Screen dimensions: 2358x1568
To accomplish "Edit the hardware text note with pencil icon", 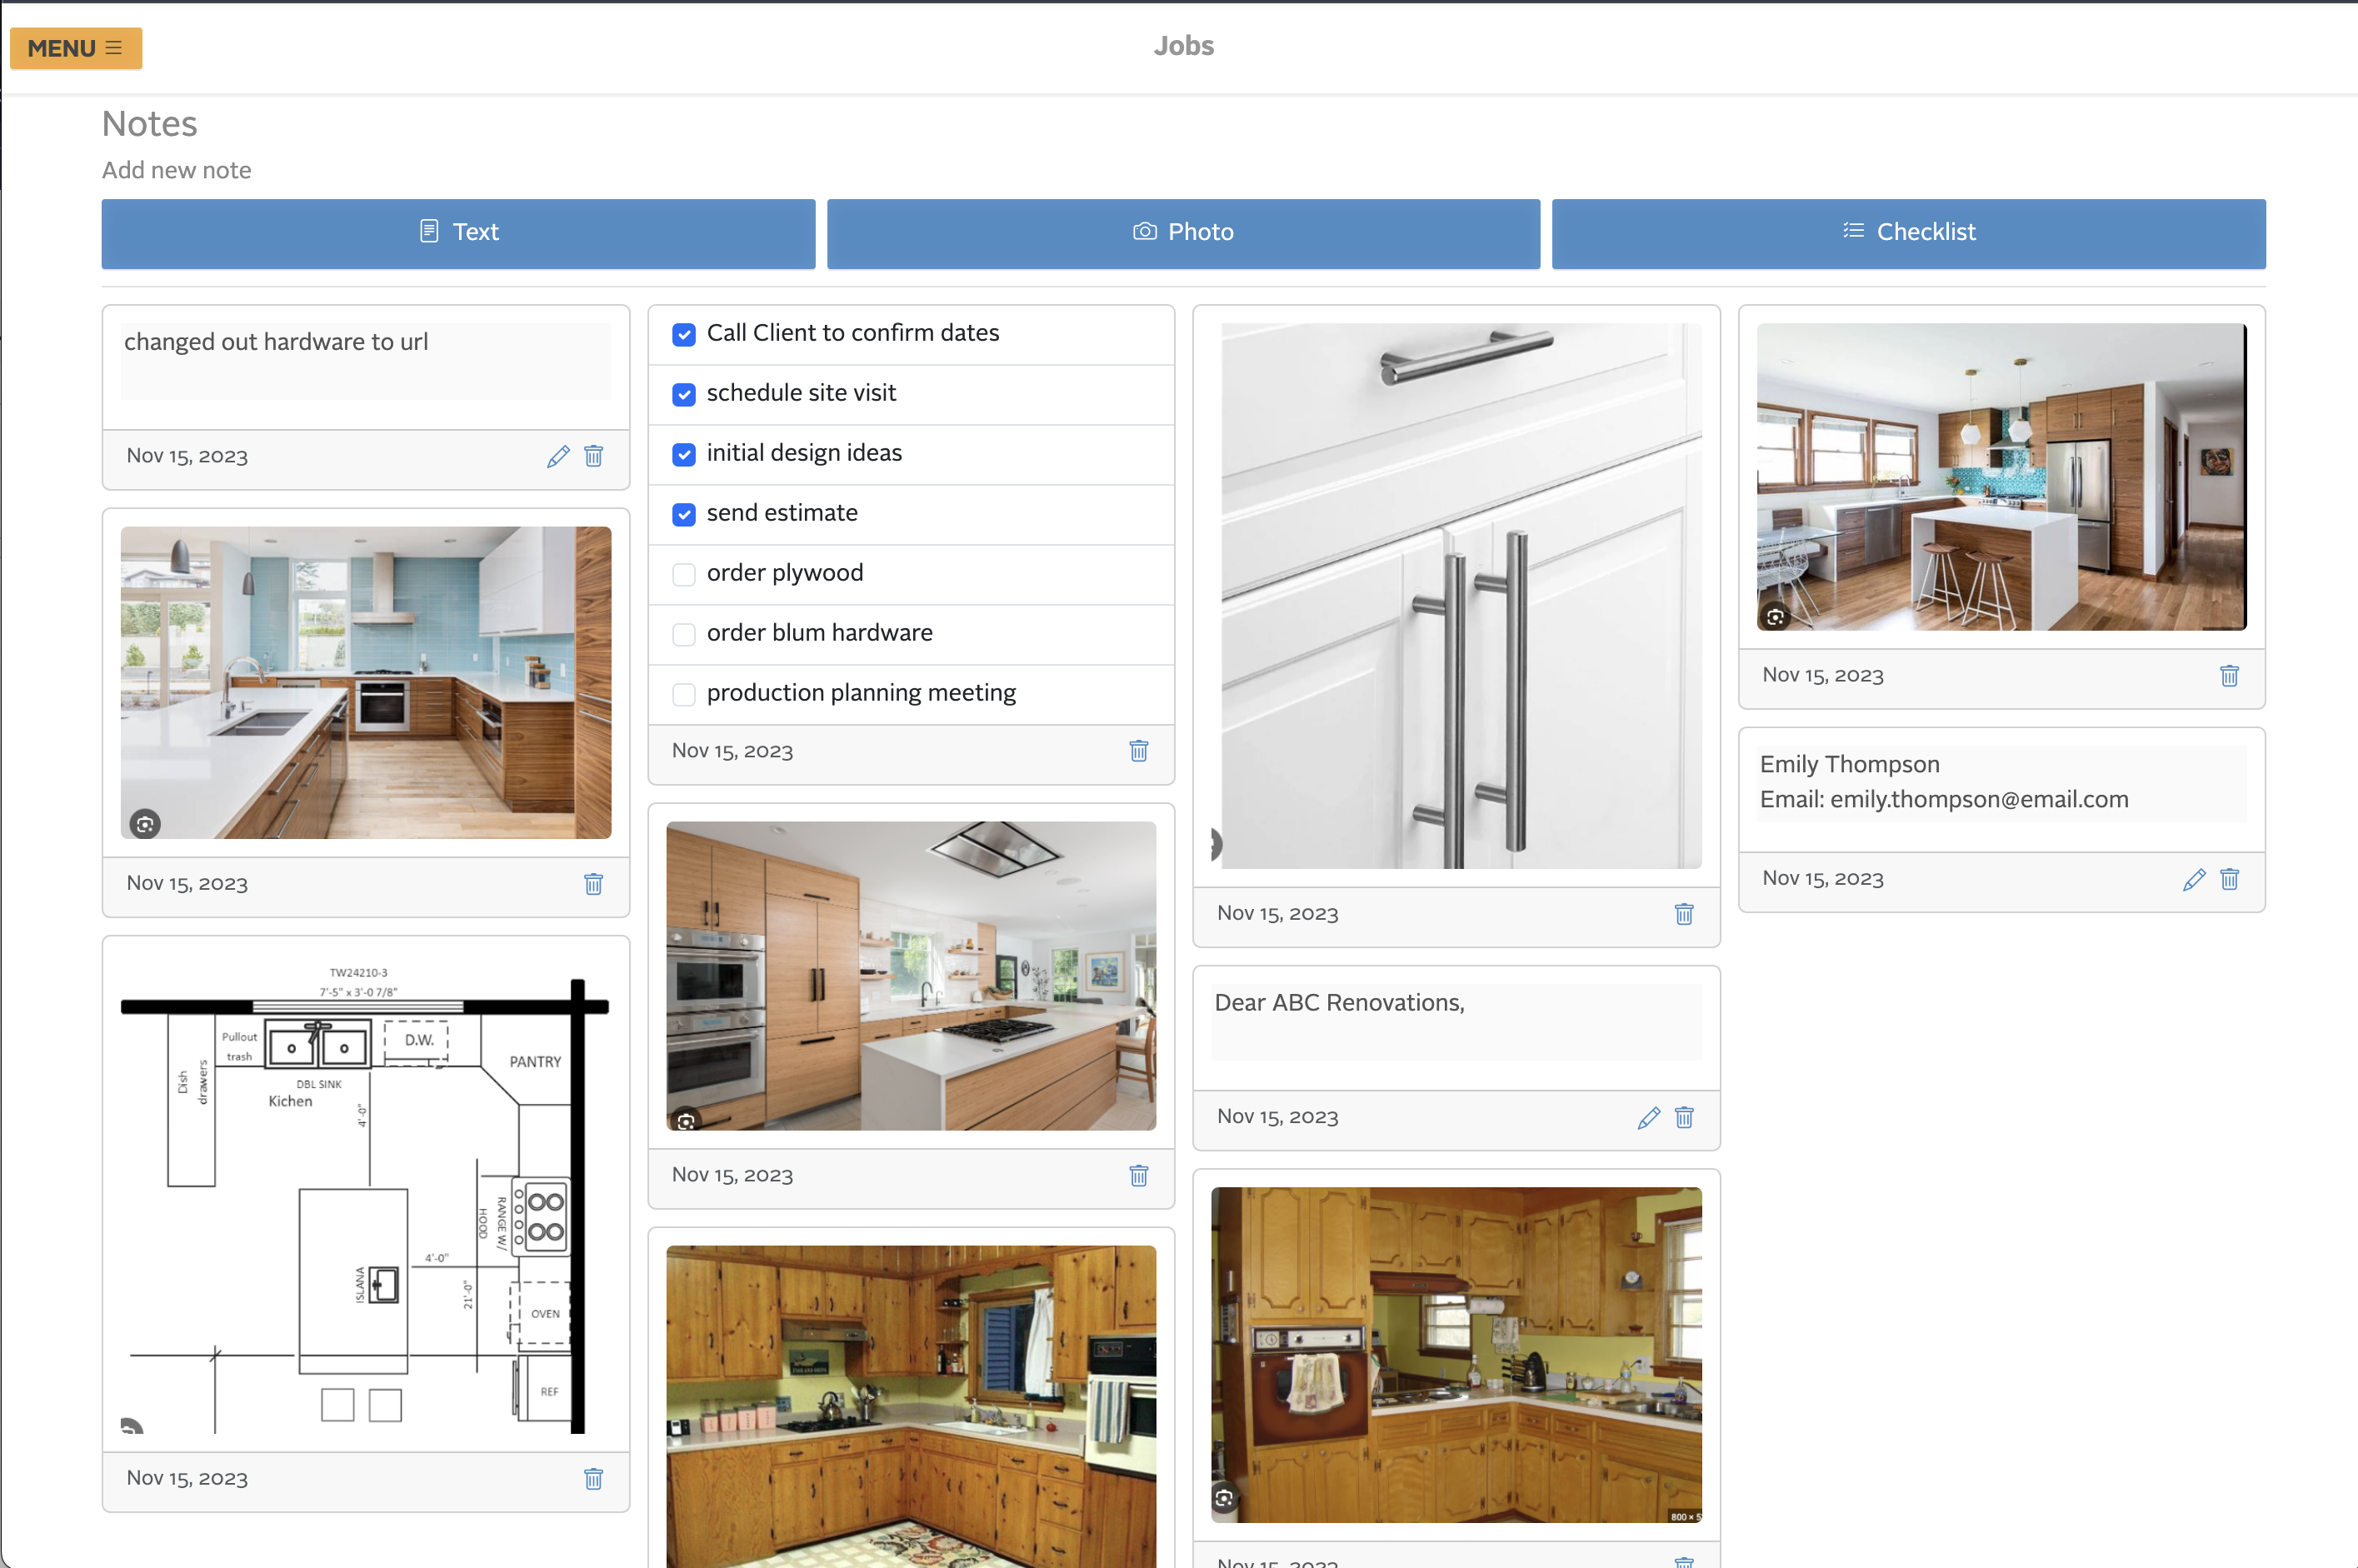I will tap(558, 457).
